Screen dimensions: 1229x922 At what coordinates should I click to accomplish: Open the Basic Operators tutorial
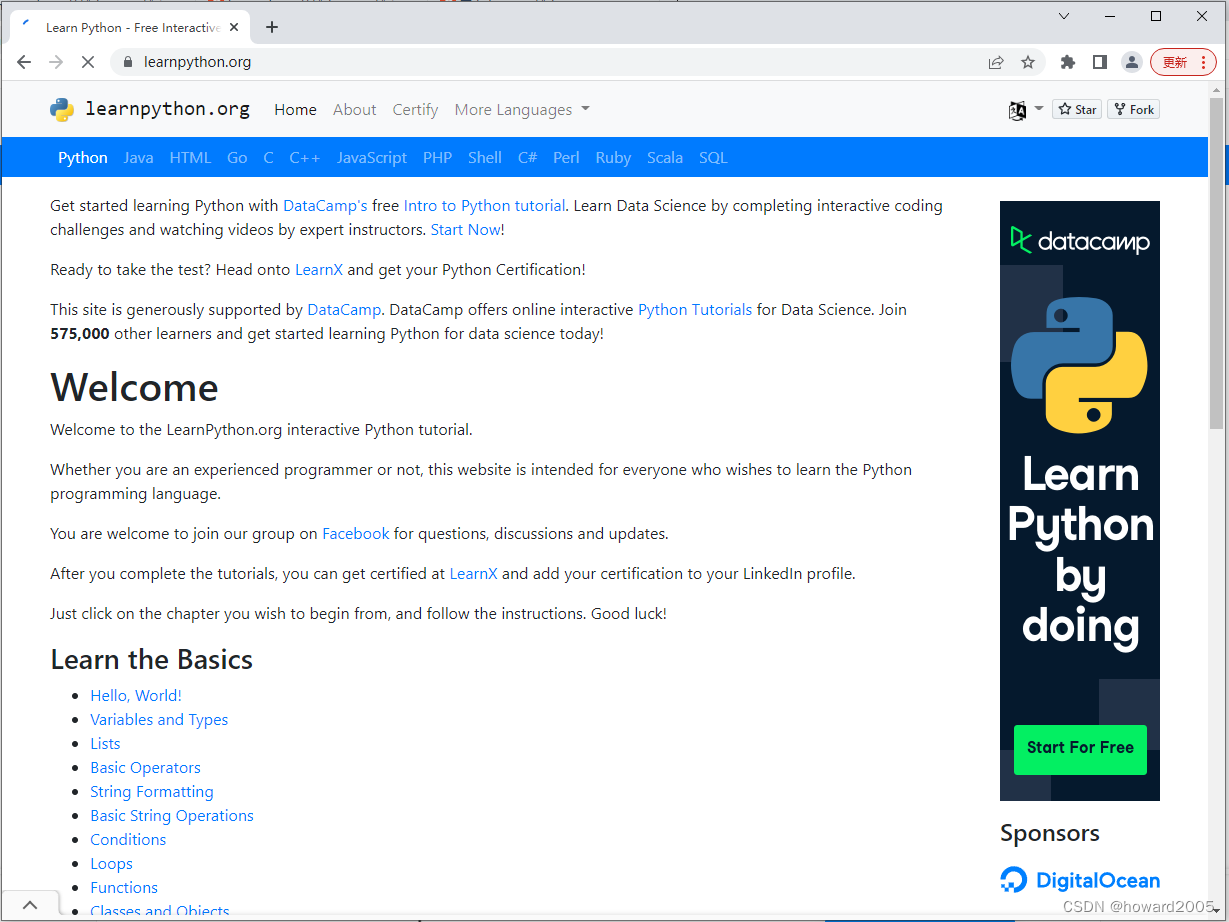(x=145, y=768)
